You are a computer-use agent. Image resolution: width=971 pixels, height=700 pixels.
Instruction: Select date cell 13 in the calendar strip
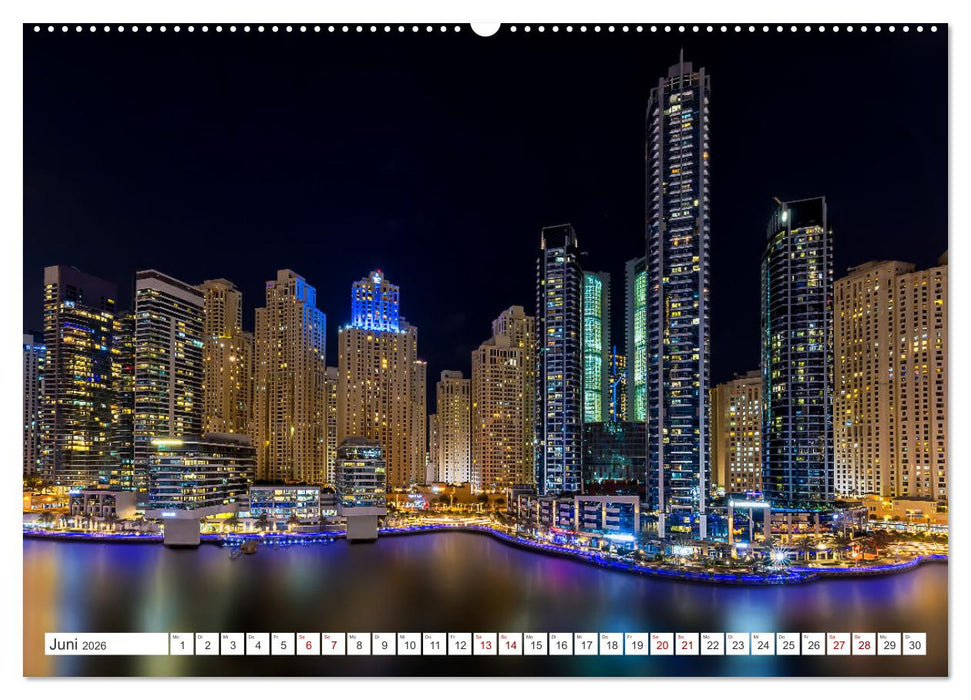(489, 645)
